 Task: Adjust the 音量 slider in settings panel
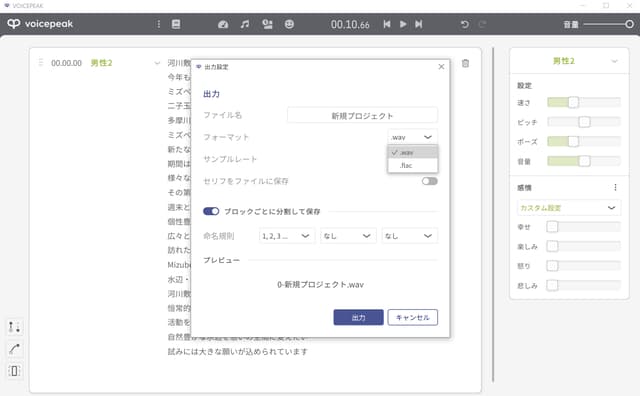click(584, 161)
